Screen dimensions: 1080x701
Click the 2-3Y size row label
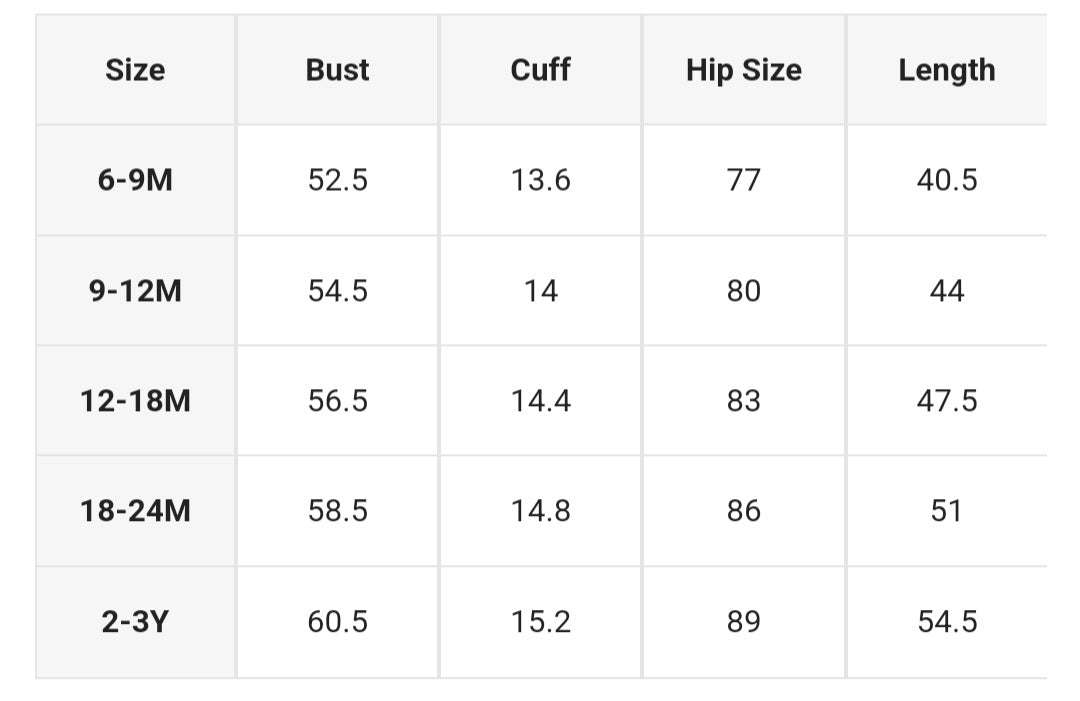[135, 622]
